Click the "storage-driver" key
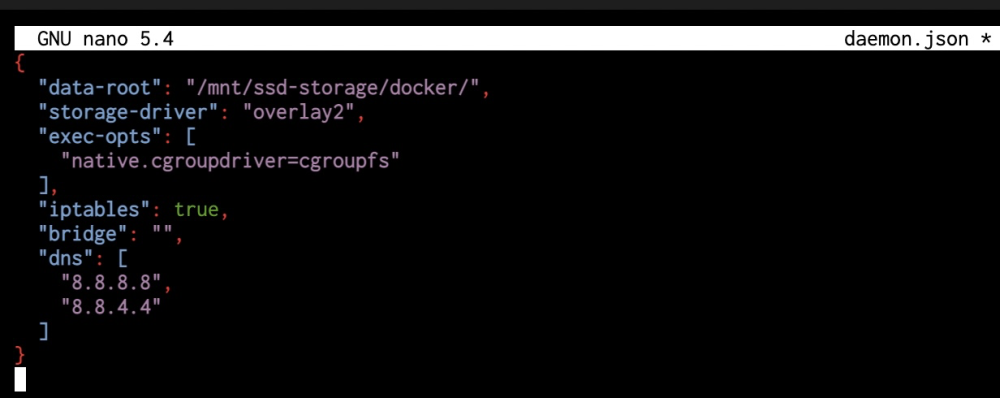The image size is (1000, 398). [128, 112]
